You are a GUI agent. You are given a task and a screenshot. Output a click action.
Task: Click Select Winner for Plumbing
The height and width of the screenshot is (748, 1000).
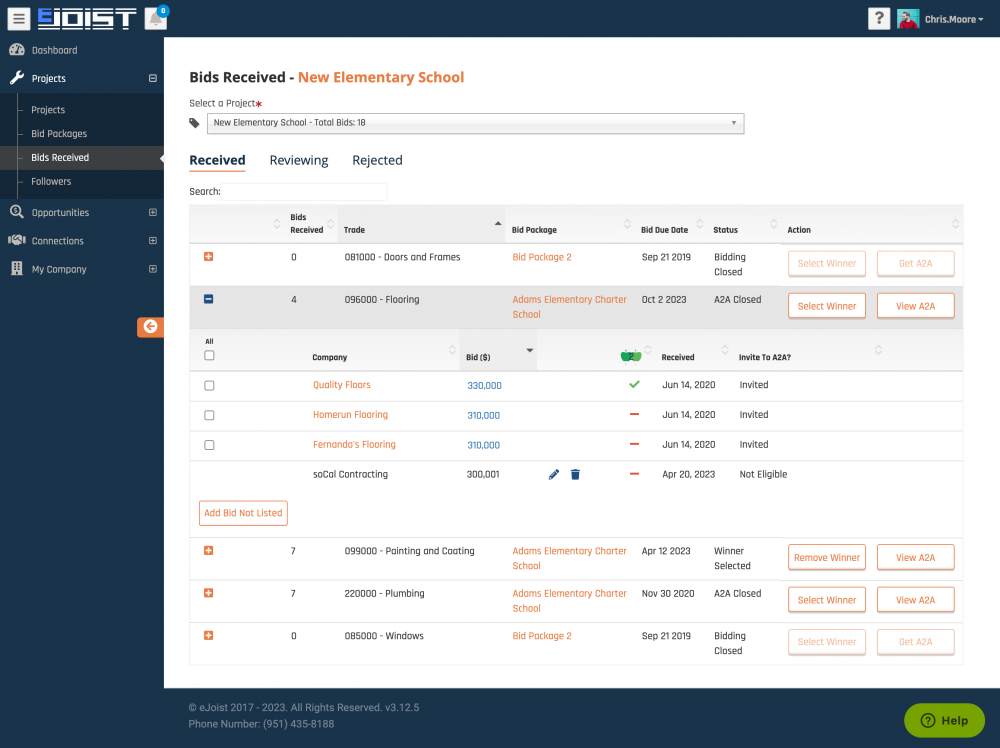coord(827,600)
